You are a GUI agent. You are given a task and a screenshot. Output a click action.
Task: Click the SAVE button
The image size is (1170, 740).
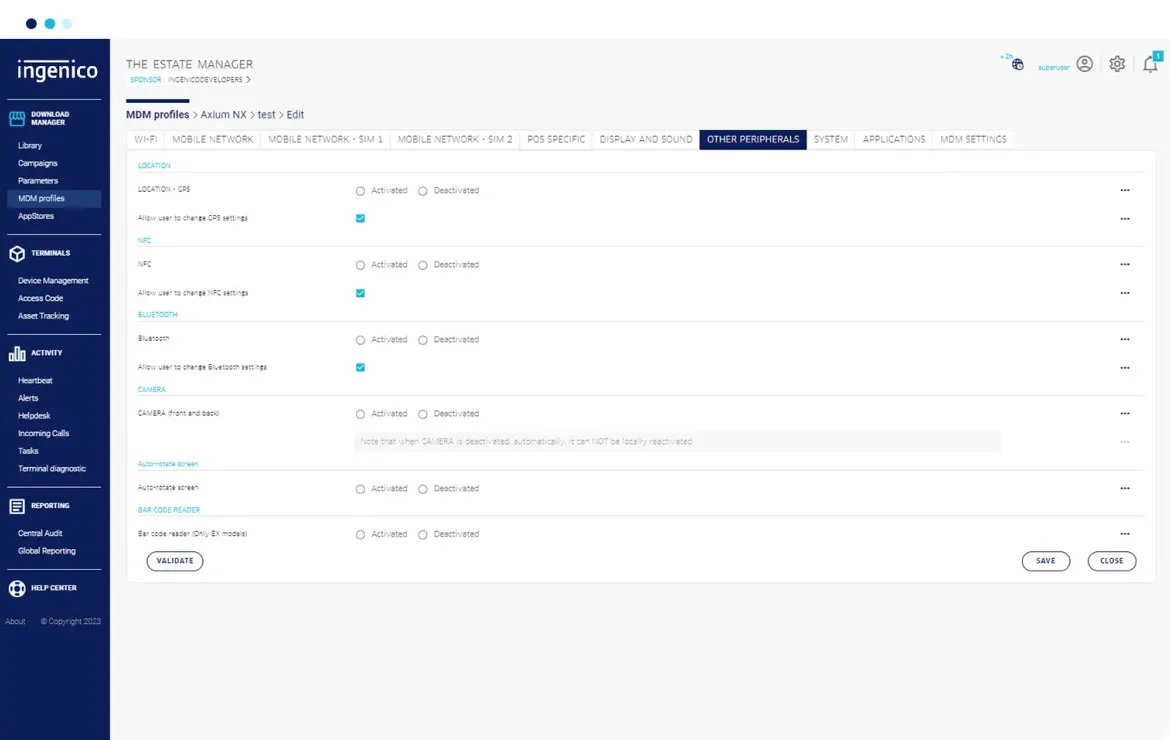click(x=1045, y=561)
